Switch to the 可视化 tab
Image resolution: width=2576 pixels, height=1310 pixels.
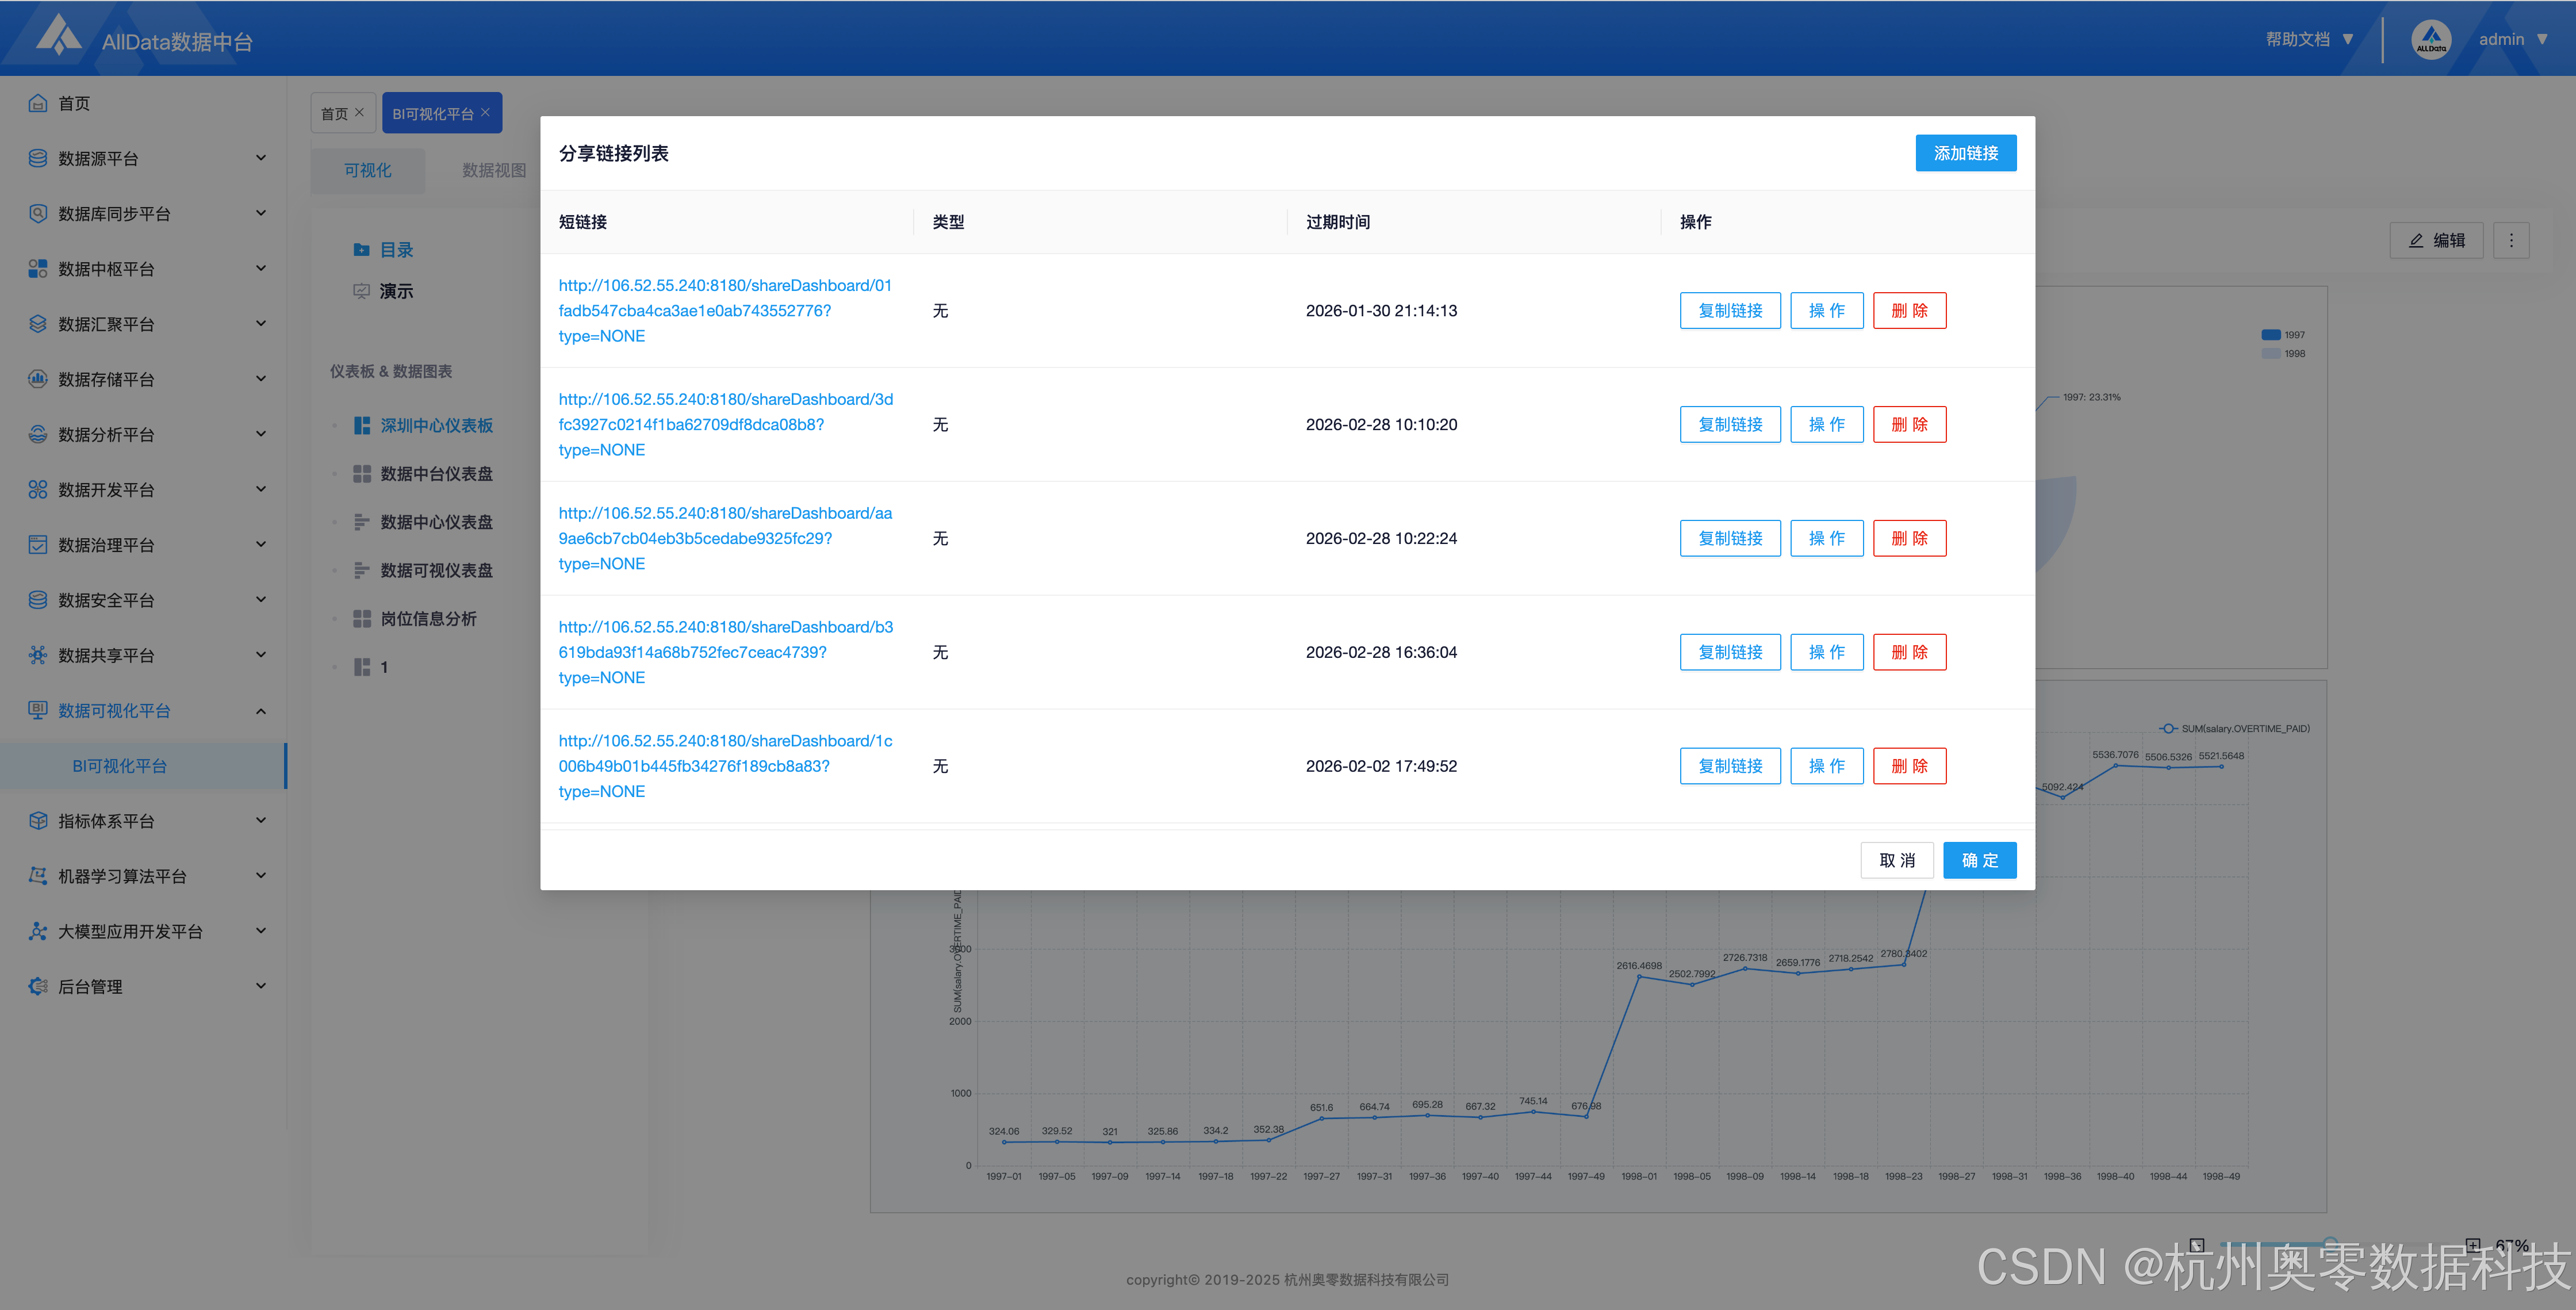tap(368, 171)
